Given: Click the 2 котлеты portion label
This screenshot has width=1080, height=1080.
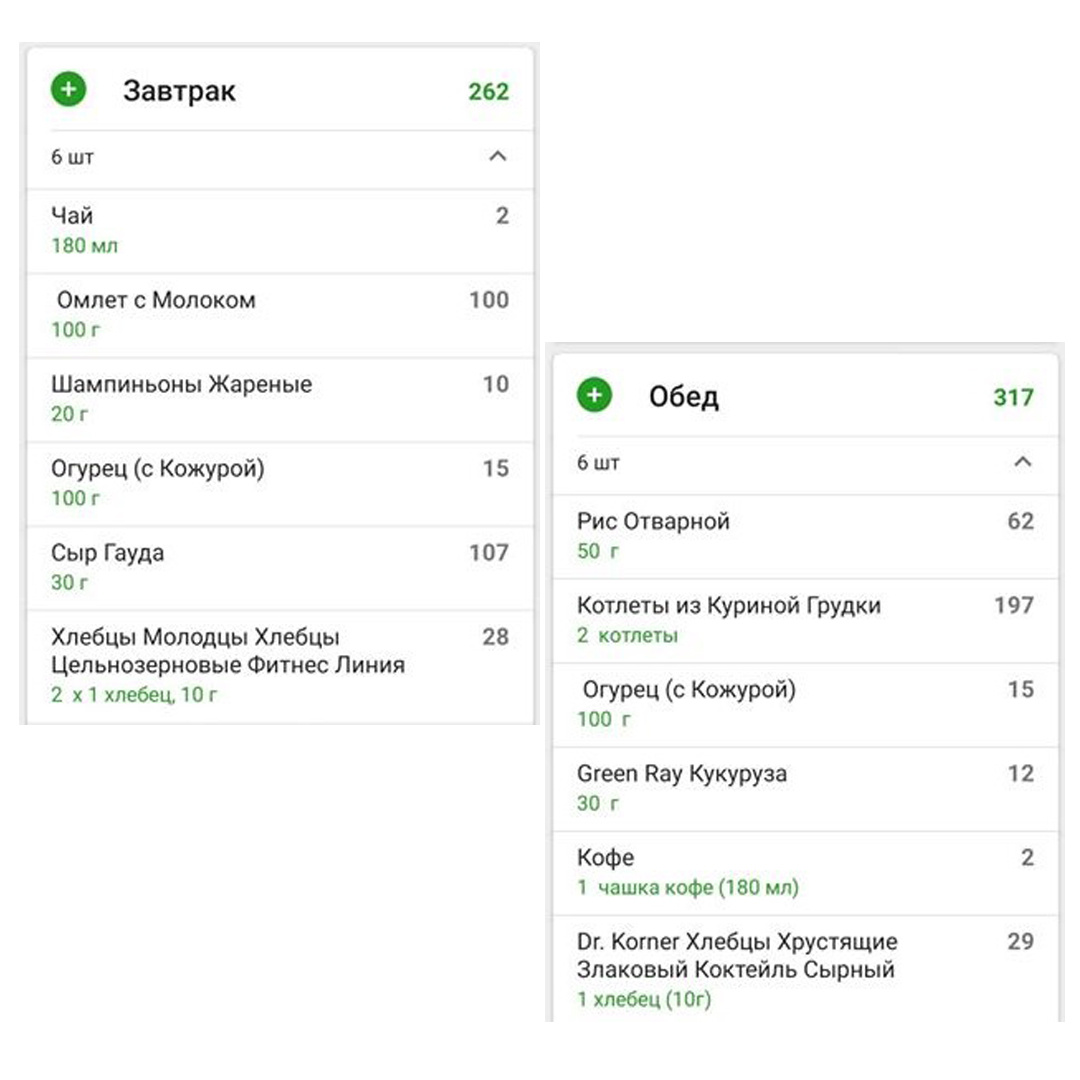Looking at the screenshot, I should tap(627, 636).
